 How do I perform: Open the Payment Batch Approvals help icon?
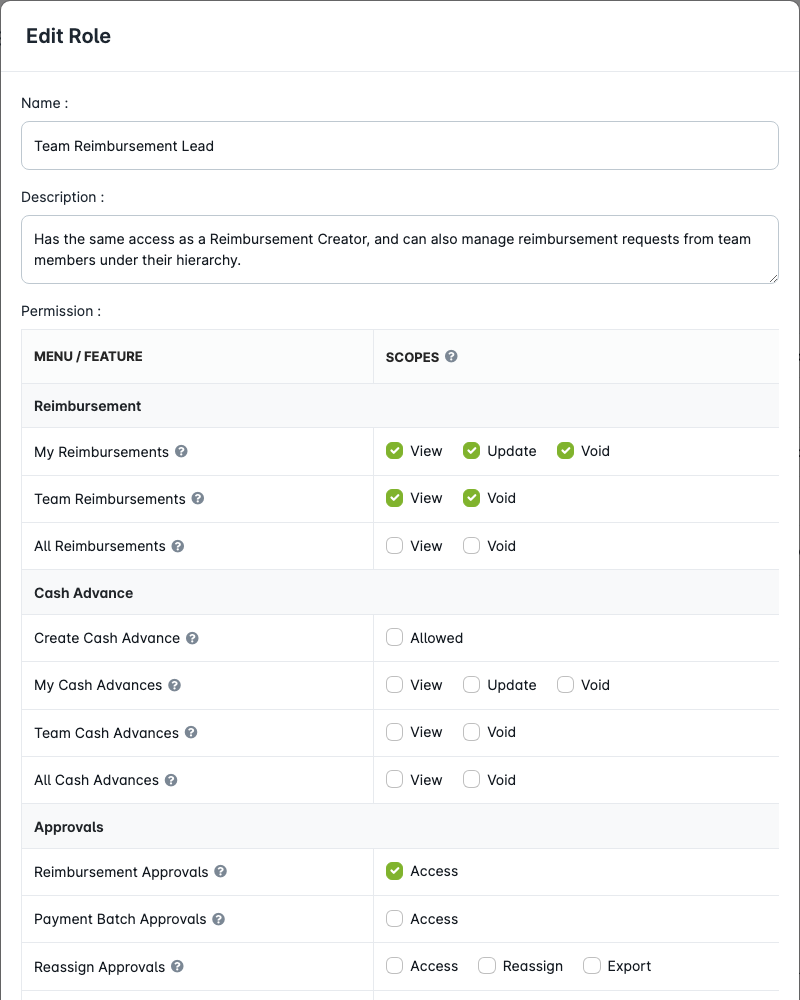tap(218, 919)
